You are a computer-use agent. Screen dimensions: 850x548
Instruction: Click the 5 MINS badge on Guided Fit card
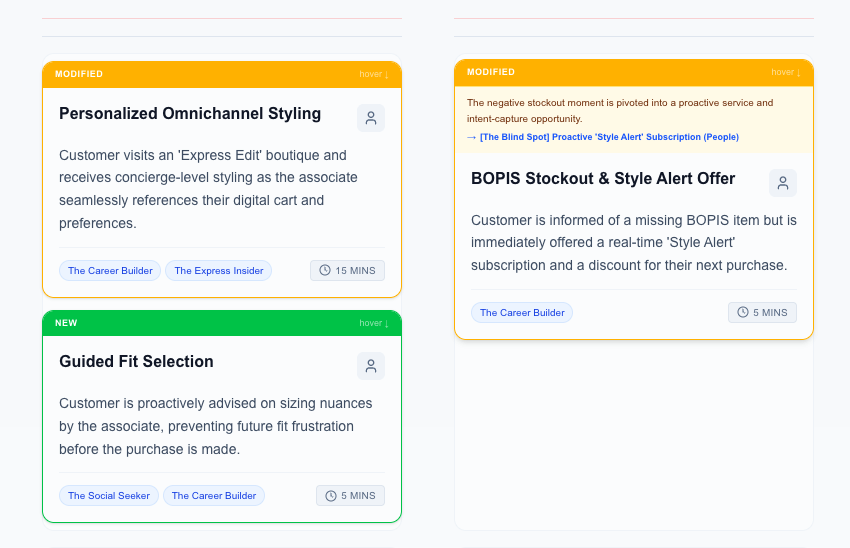(350, 496)
